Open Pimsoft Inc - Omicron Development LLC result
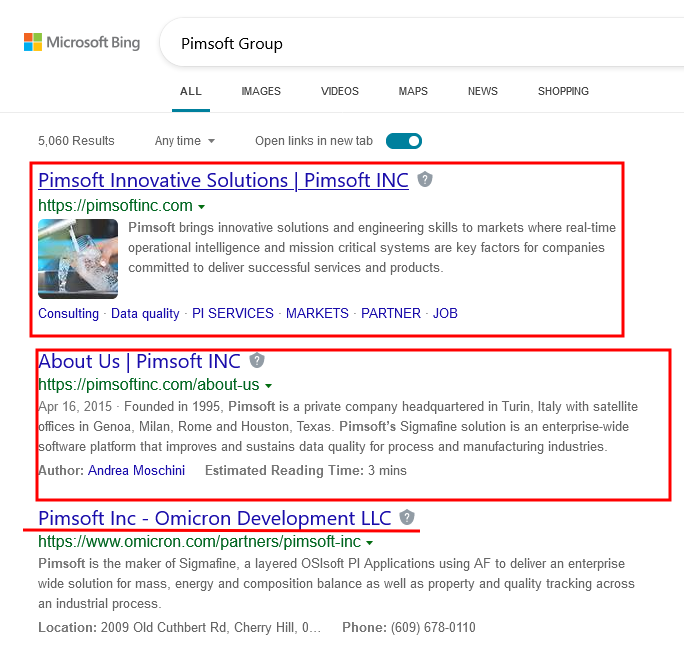The width and height of the screenshot is (684, 659). point(215,518)
